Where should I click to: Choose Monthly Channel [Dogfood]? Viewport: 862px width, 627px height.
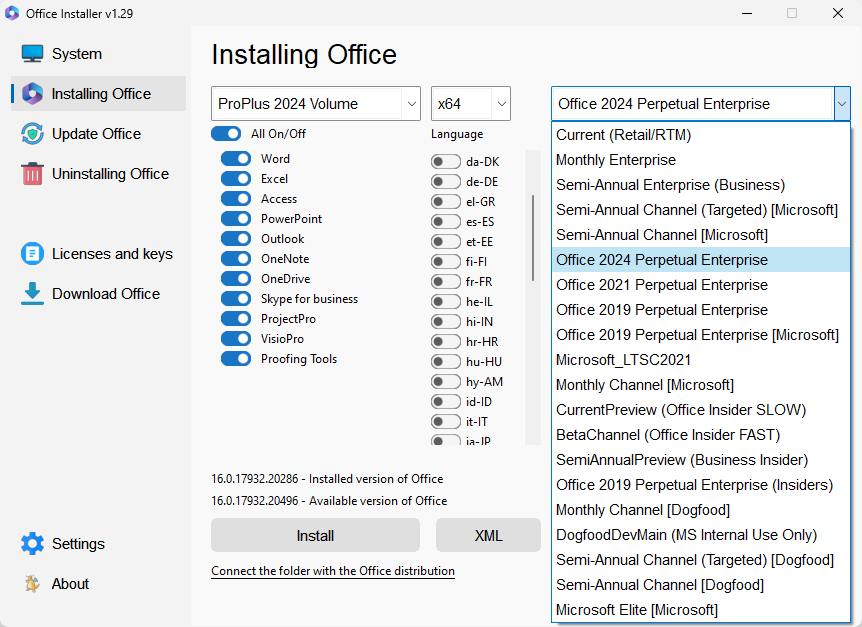click(700, 510)
